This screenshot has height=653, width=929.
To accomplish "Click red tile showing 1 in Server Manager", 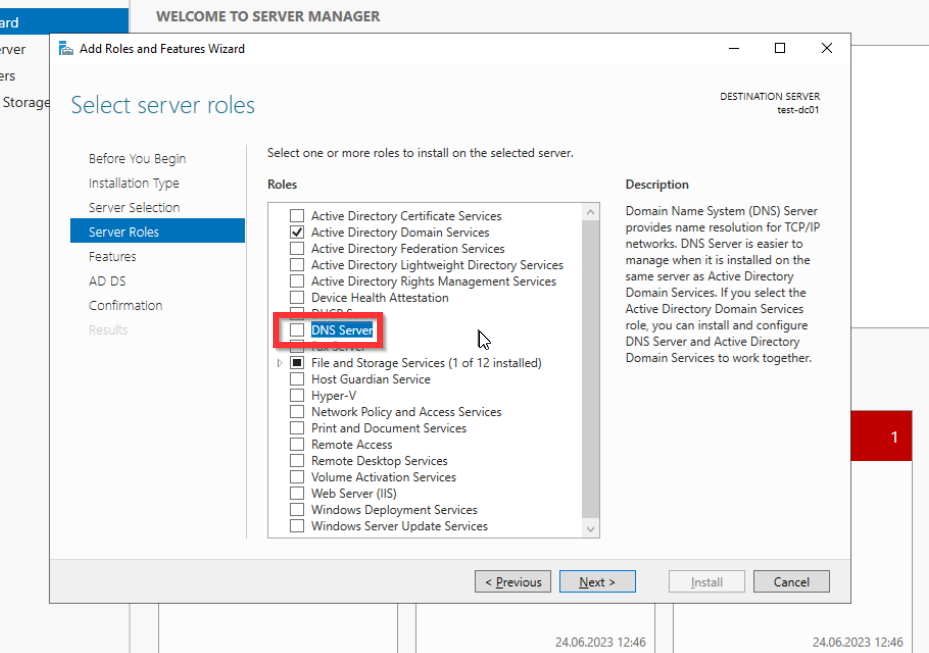I will [x=882, y=436].
